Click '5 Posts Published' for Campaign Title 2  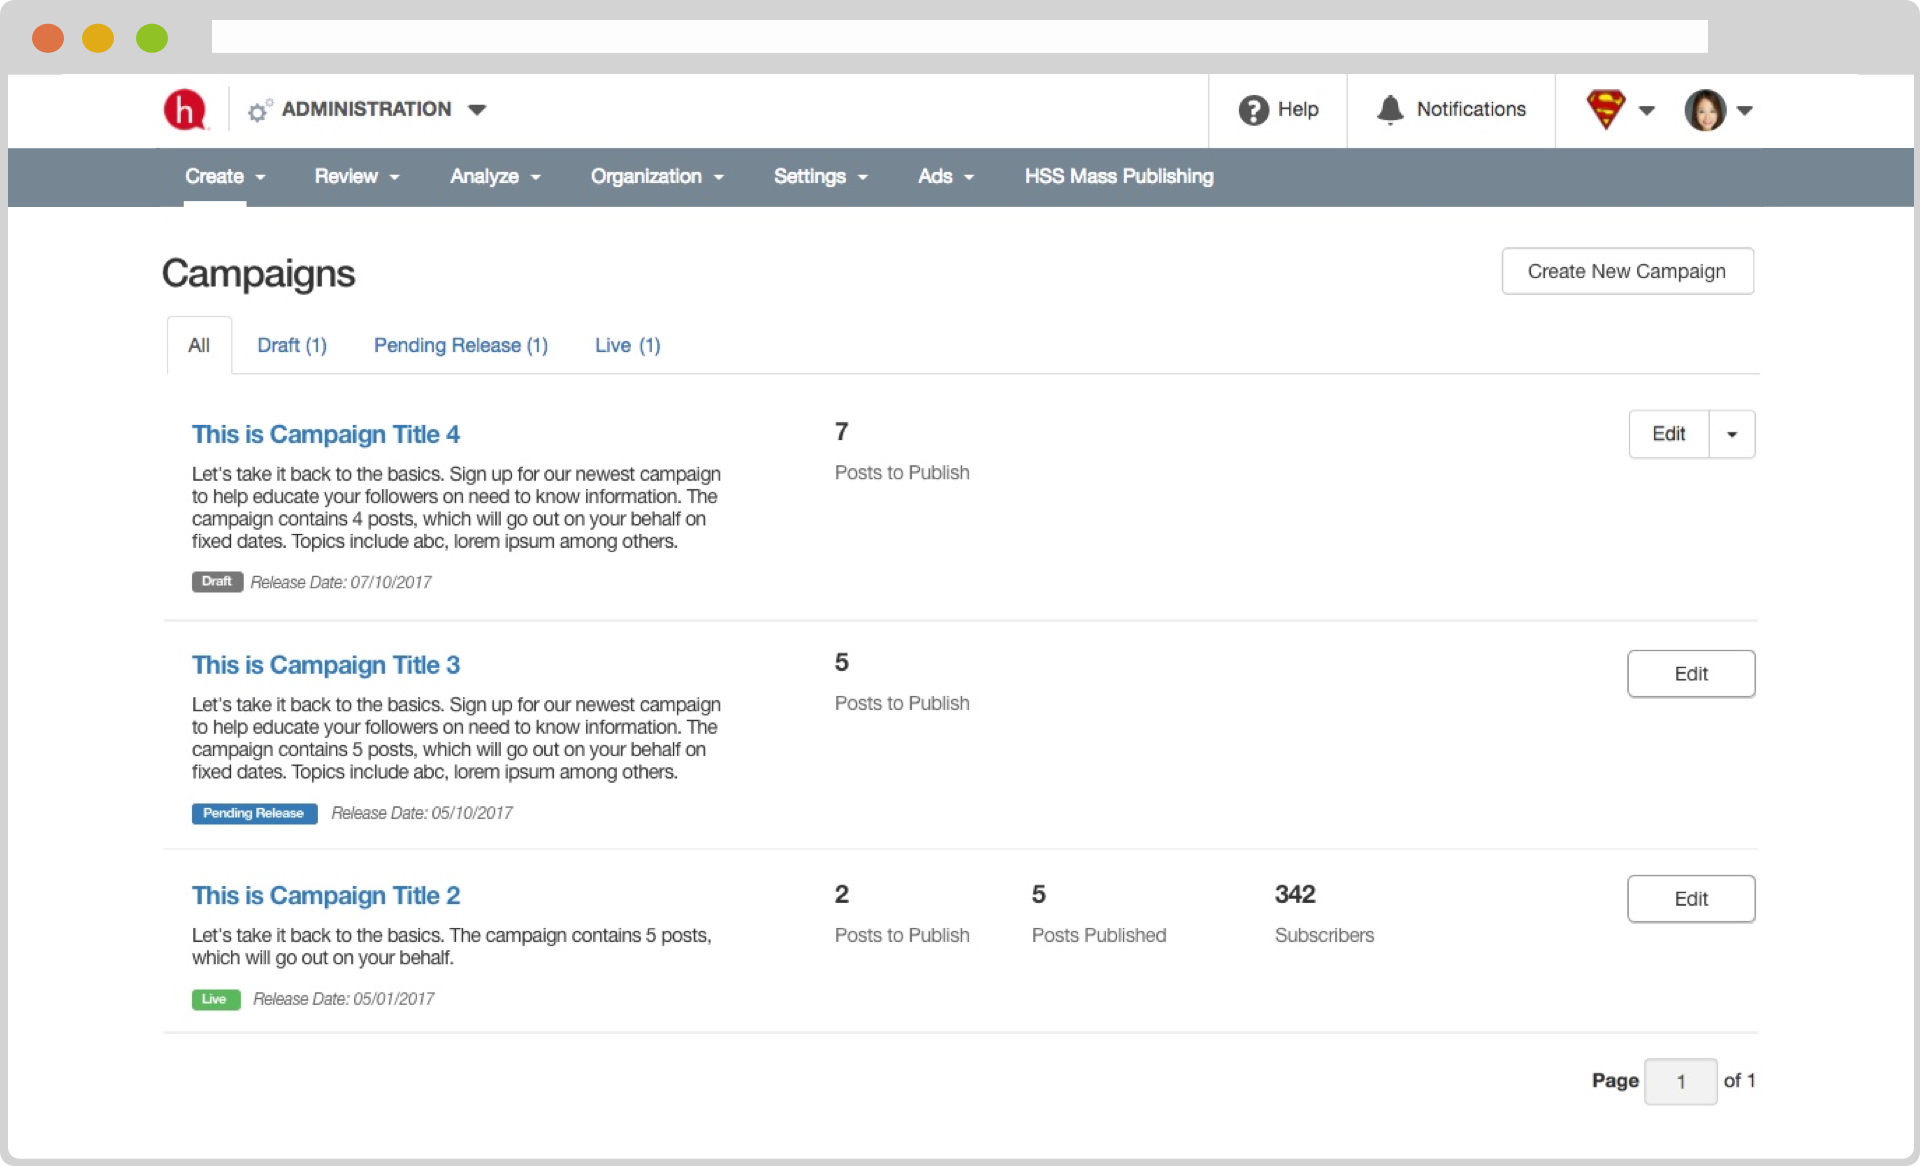click(1098, 914)
